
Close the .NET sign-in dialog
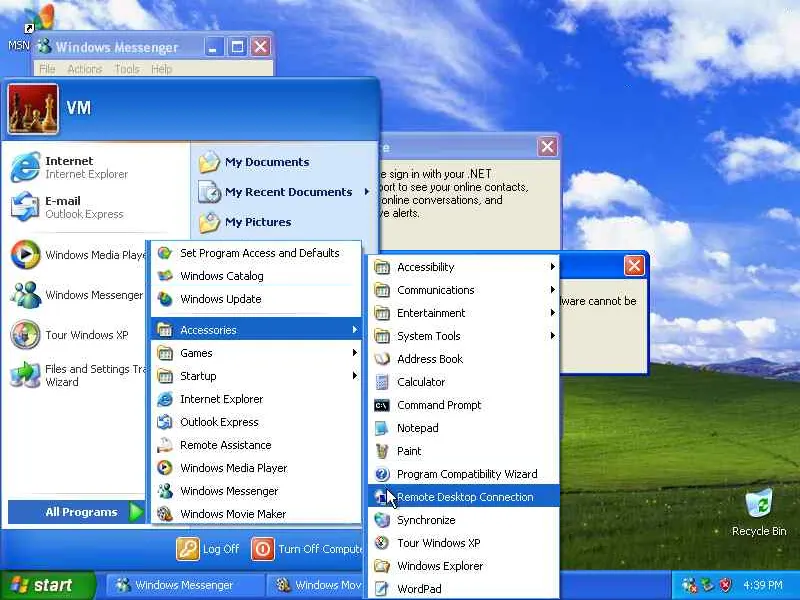tap(547, 147)
